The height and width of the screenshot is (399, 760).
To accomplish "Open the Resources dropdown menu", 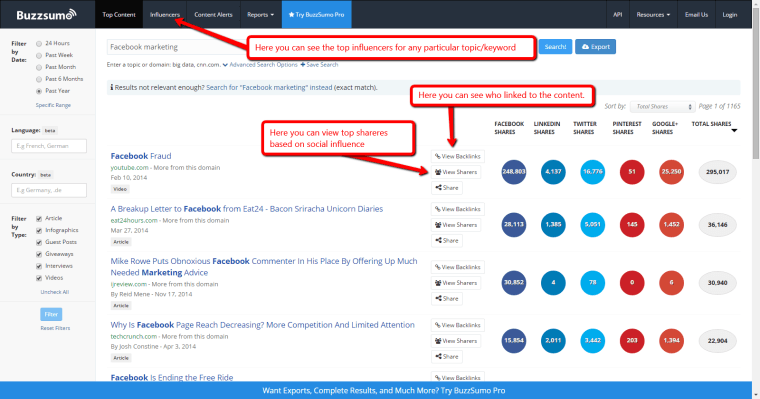I will click(x=653, y=15).
